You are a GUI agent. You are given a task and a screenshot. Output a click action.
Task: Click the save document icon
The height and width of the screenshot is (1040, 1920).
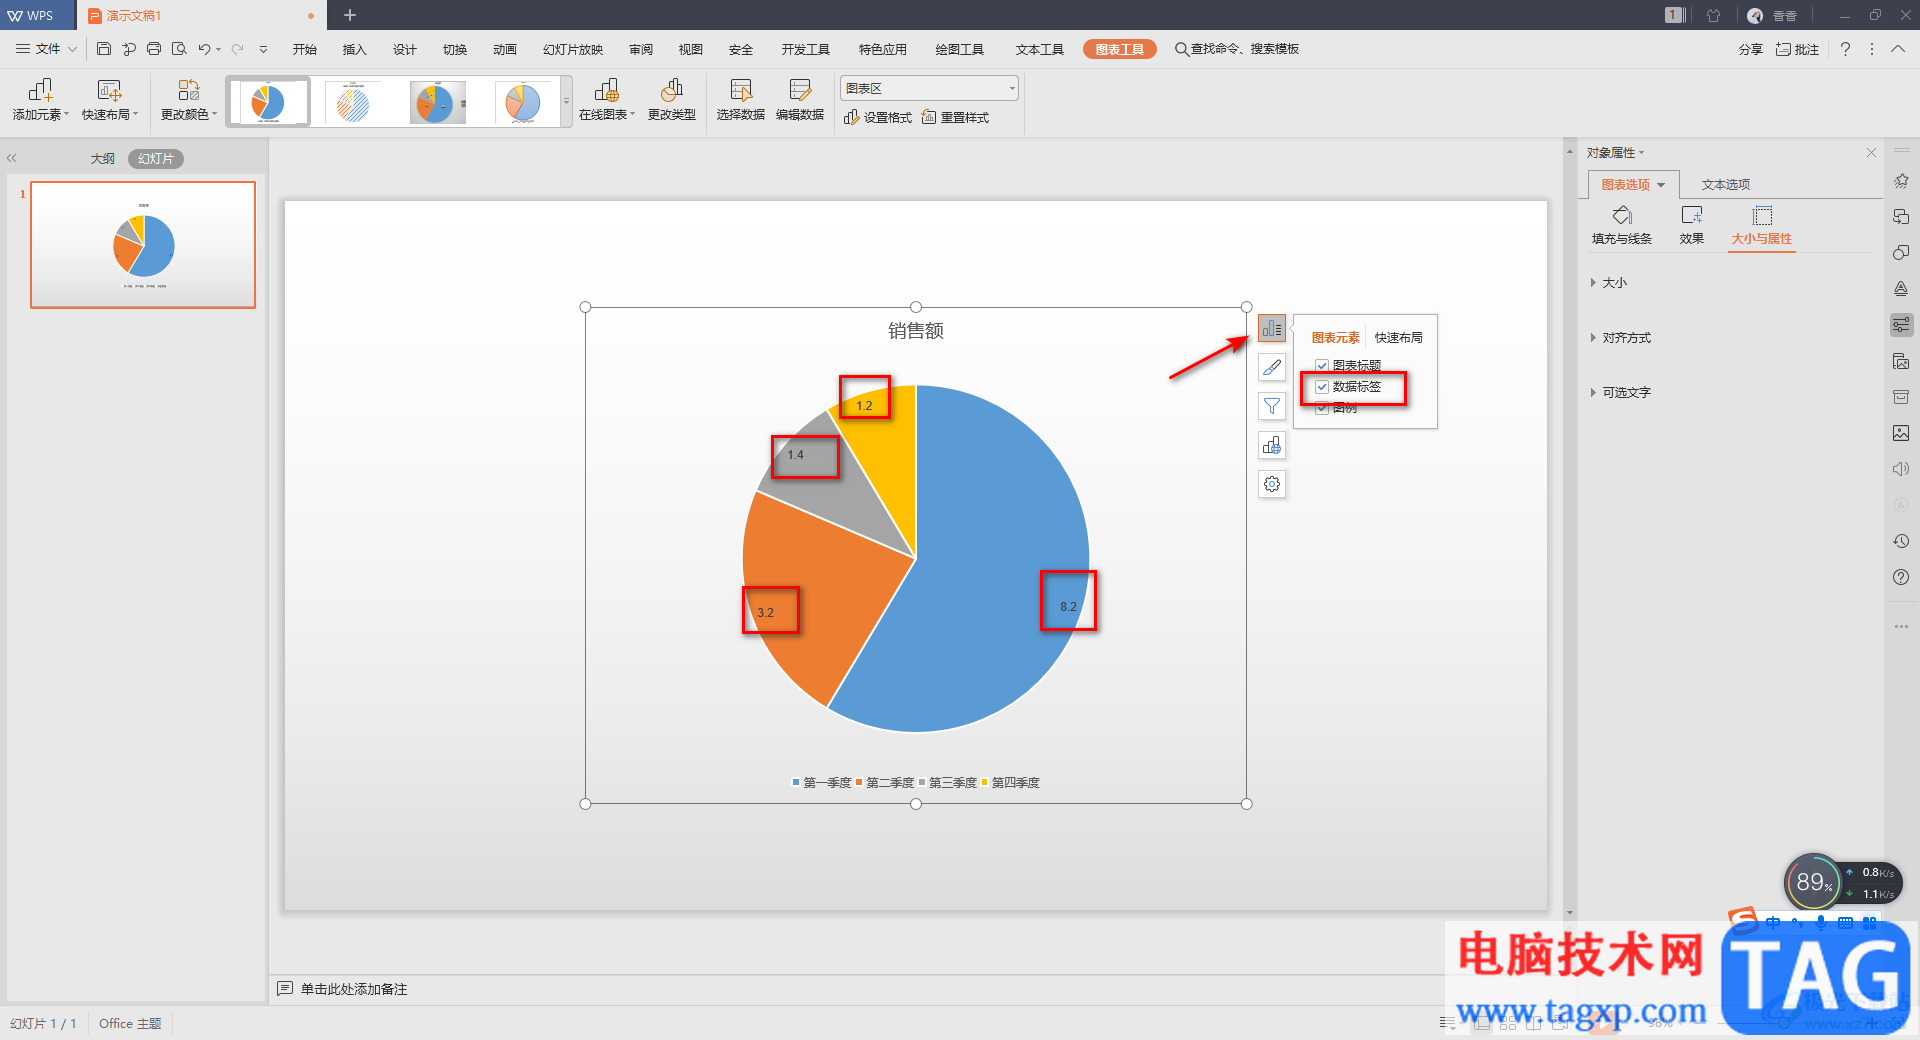point(104,49)
